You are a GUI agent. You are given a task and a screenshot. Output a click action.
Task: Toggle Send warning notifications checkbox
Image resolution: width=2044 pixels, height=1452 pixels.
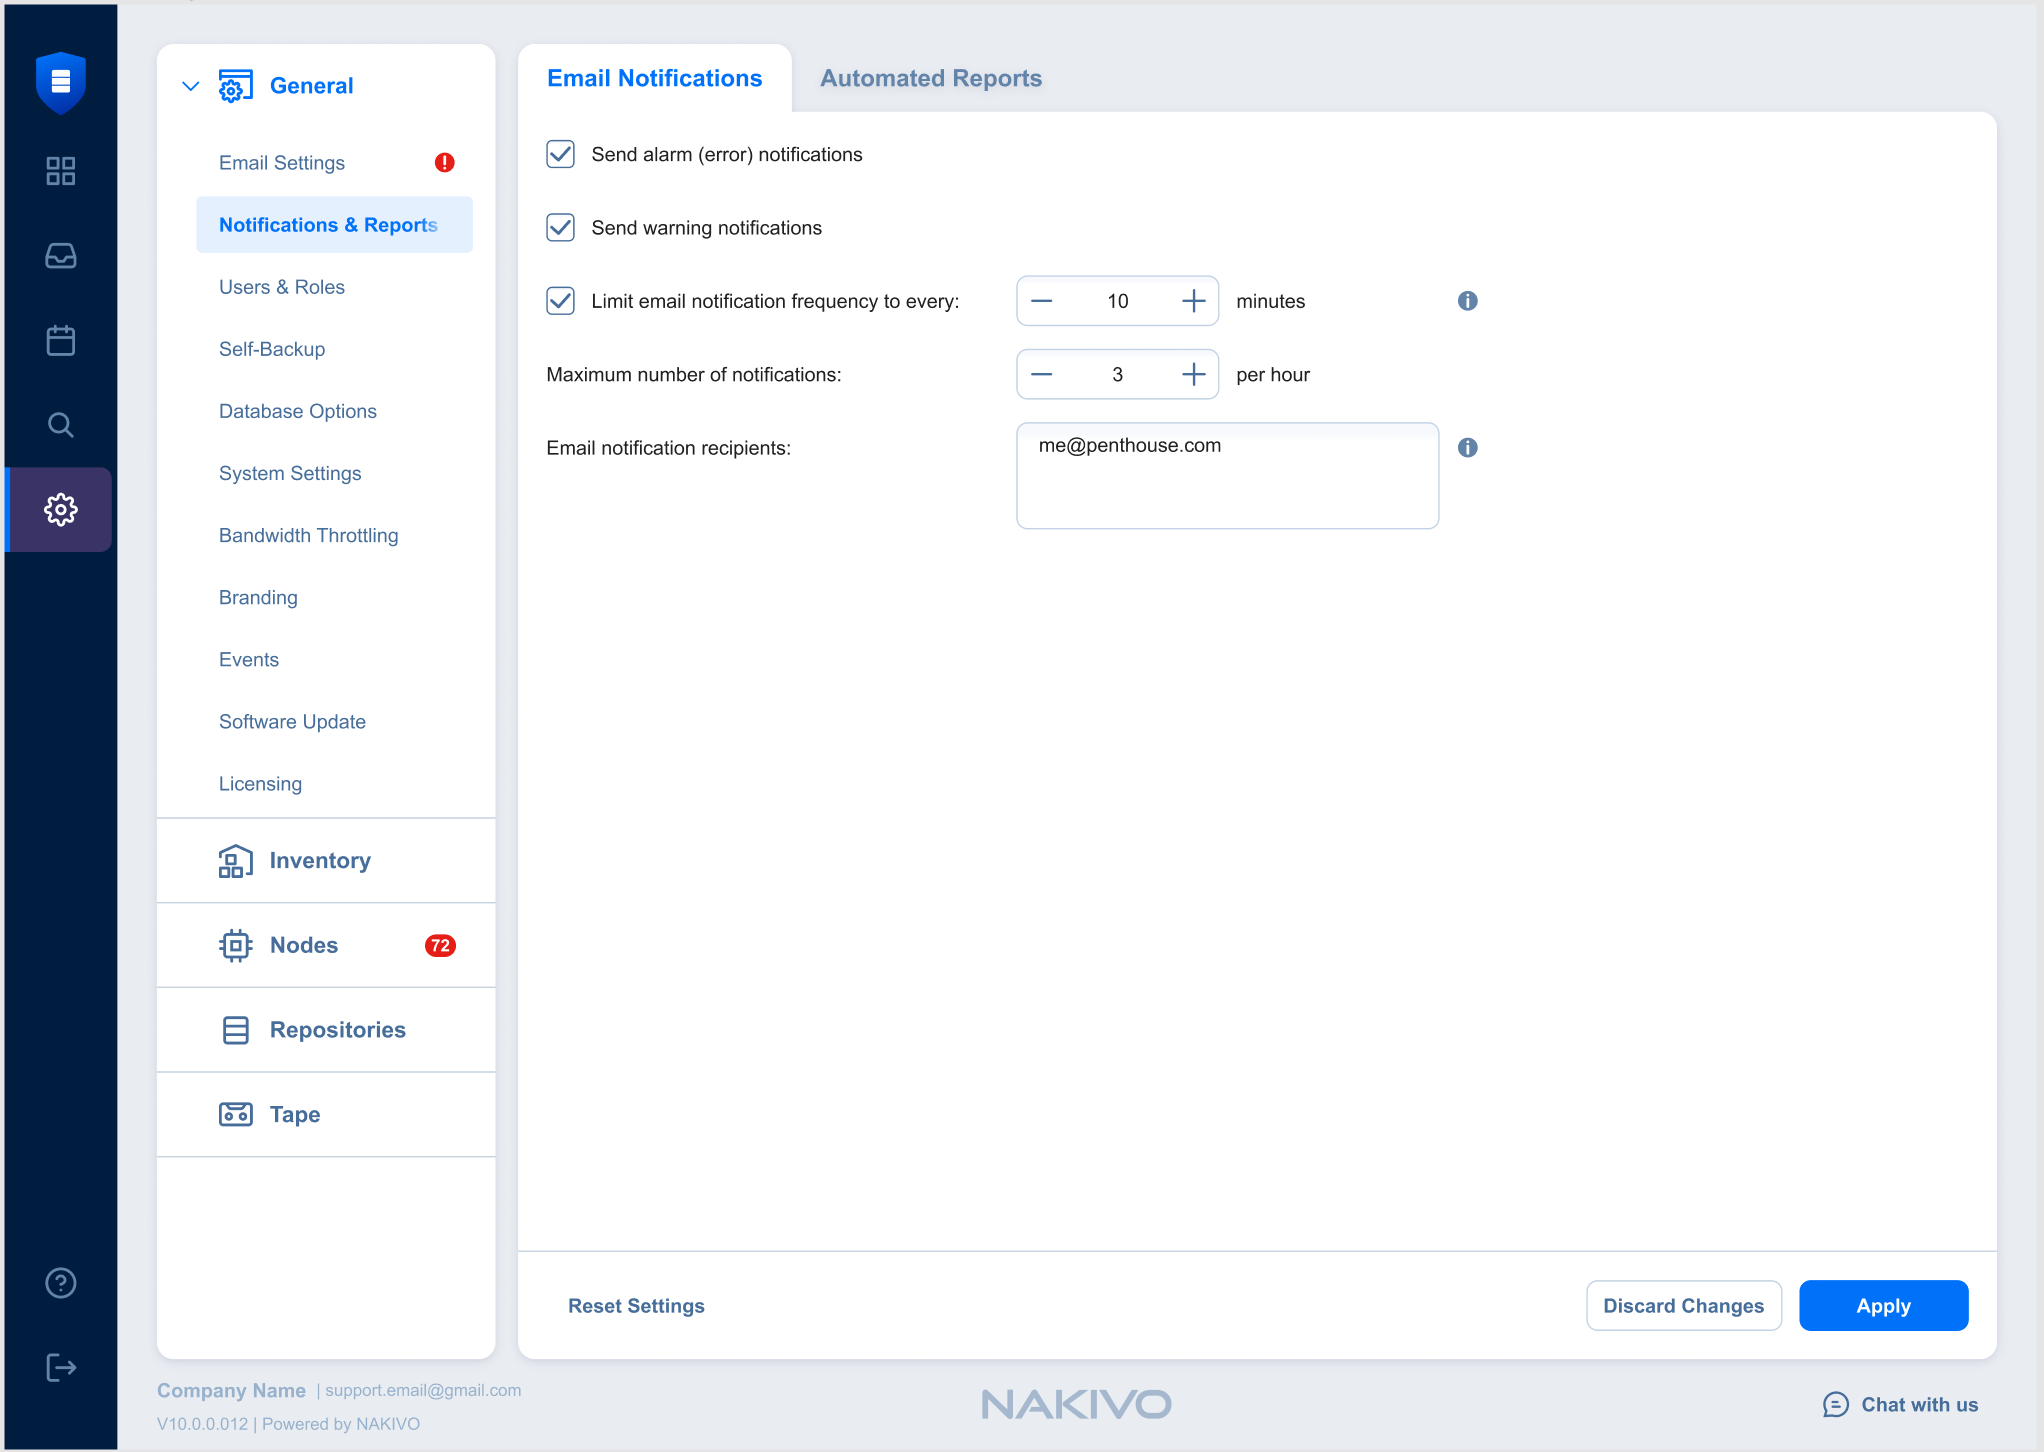coord(560,228)
